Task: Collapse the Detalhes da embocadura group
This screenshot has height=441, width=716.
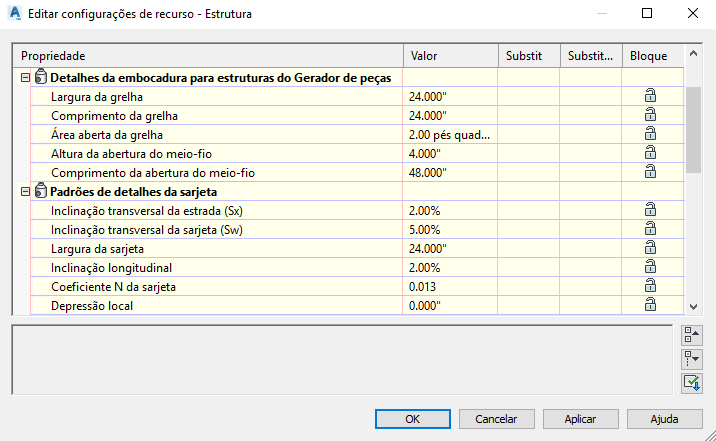Action: pos(25,77)
